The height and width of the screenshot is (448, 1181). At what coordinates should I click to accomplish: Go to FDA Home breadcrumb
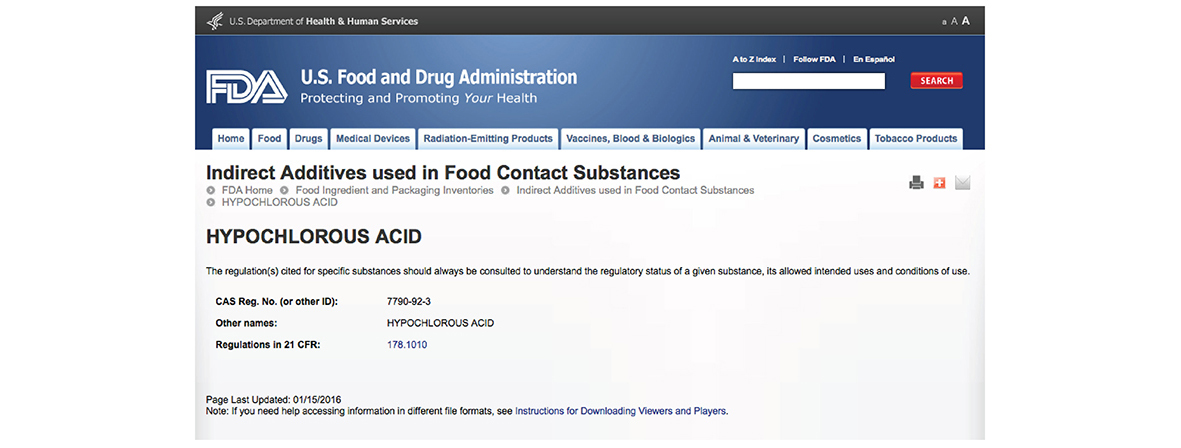[246, 190]
